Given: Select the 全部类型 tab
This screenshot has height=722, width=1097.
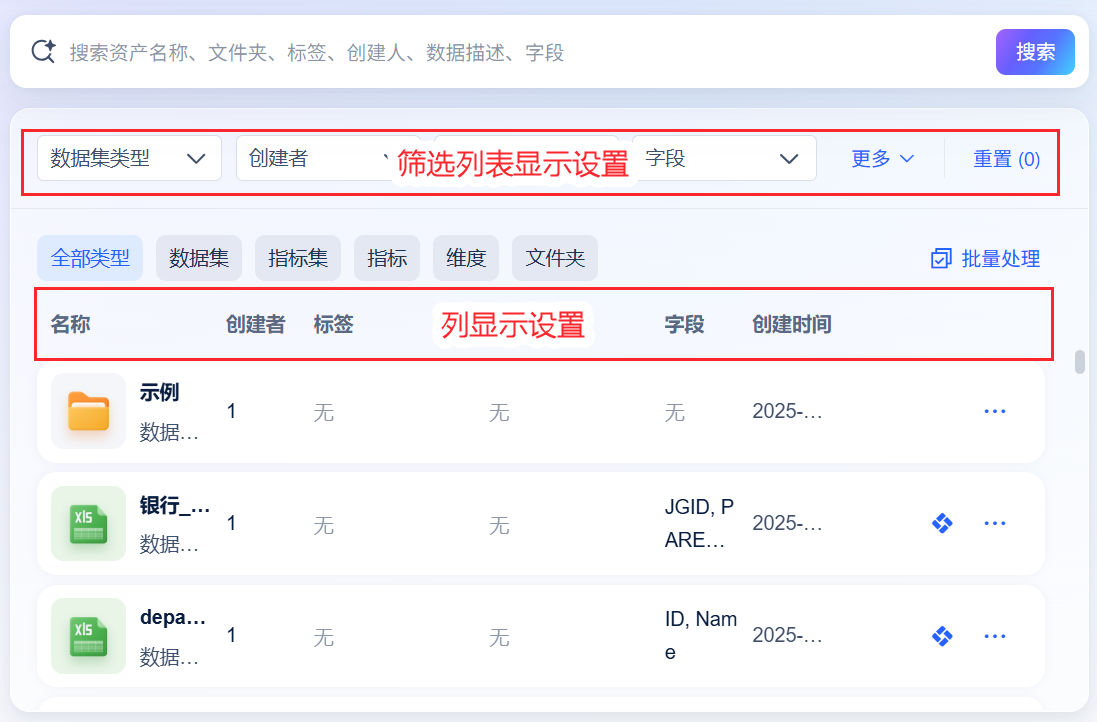Looking at the screenshot, I should 90,258.
